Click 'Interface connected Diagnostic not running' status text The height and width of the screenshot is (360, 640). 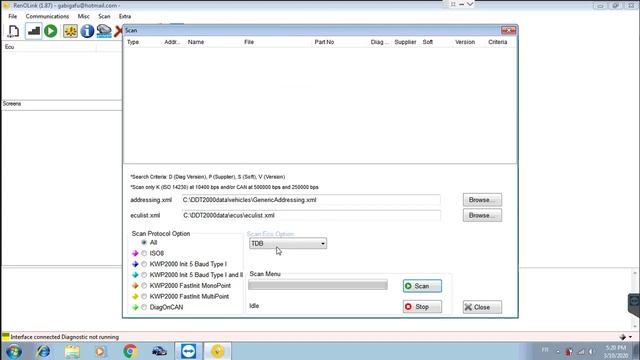point(64,337)
